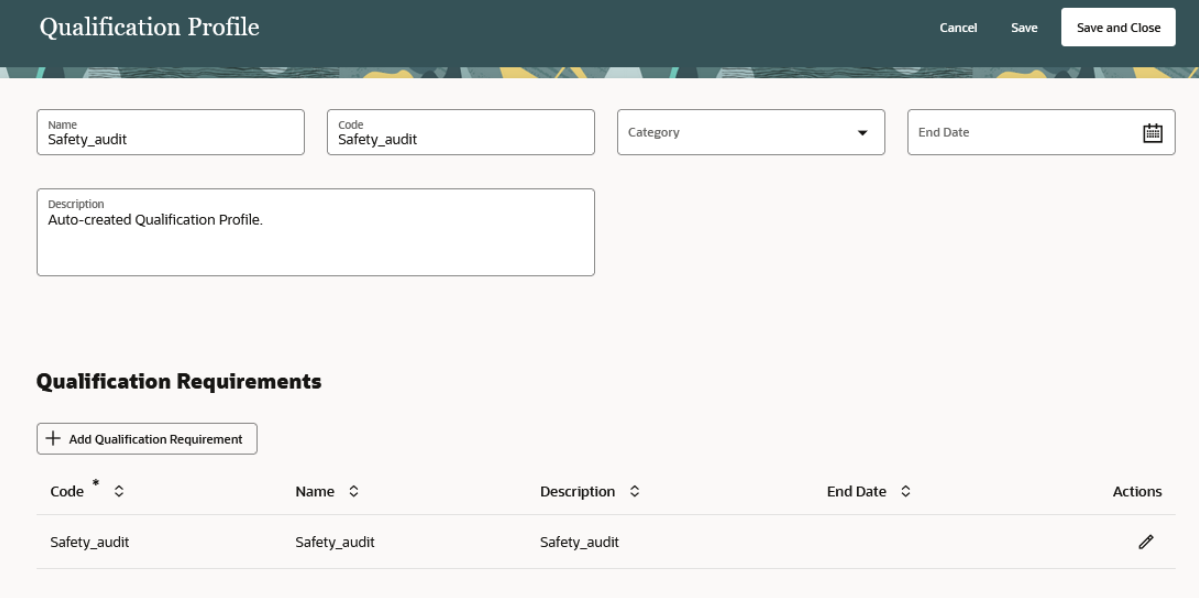Image resolution: width=1199 pixels, height=598 pixels.
Task: Sort by Name column arrows
Action: (x=353, y=492)
